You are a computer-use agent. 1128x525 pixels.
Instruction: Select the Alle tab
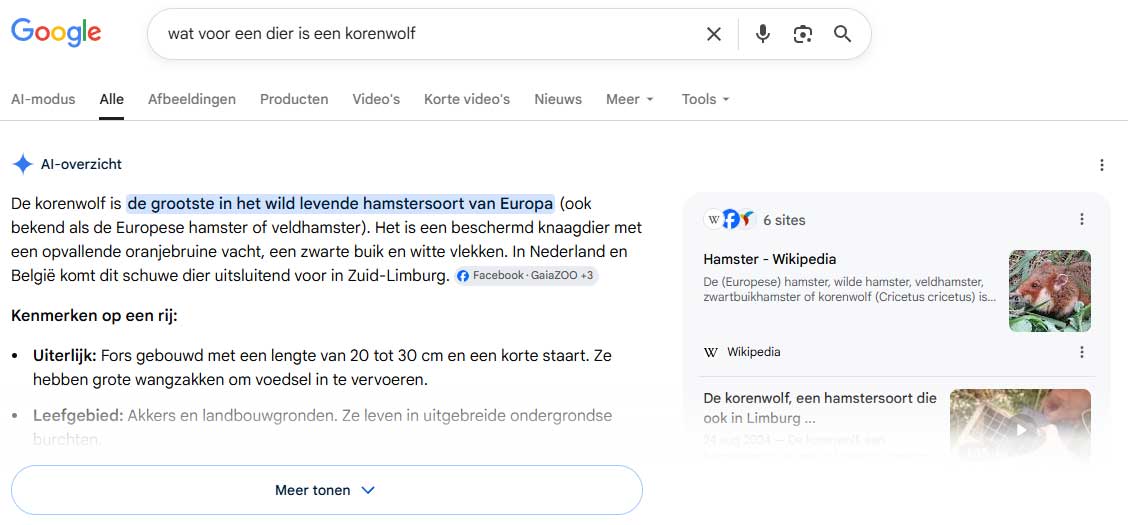[x=112, y=99]
